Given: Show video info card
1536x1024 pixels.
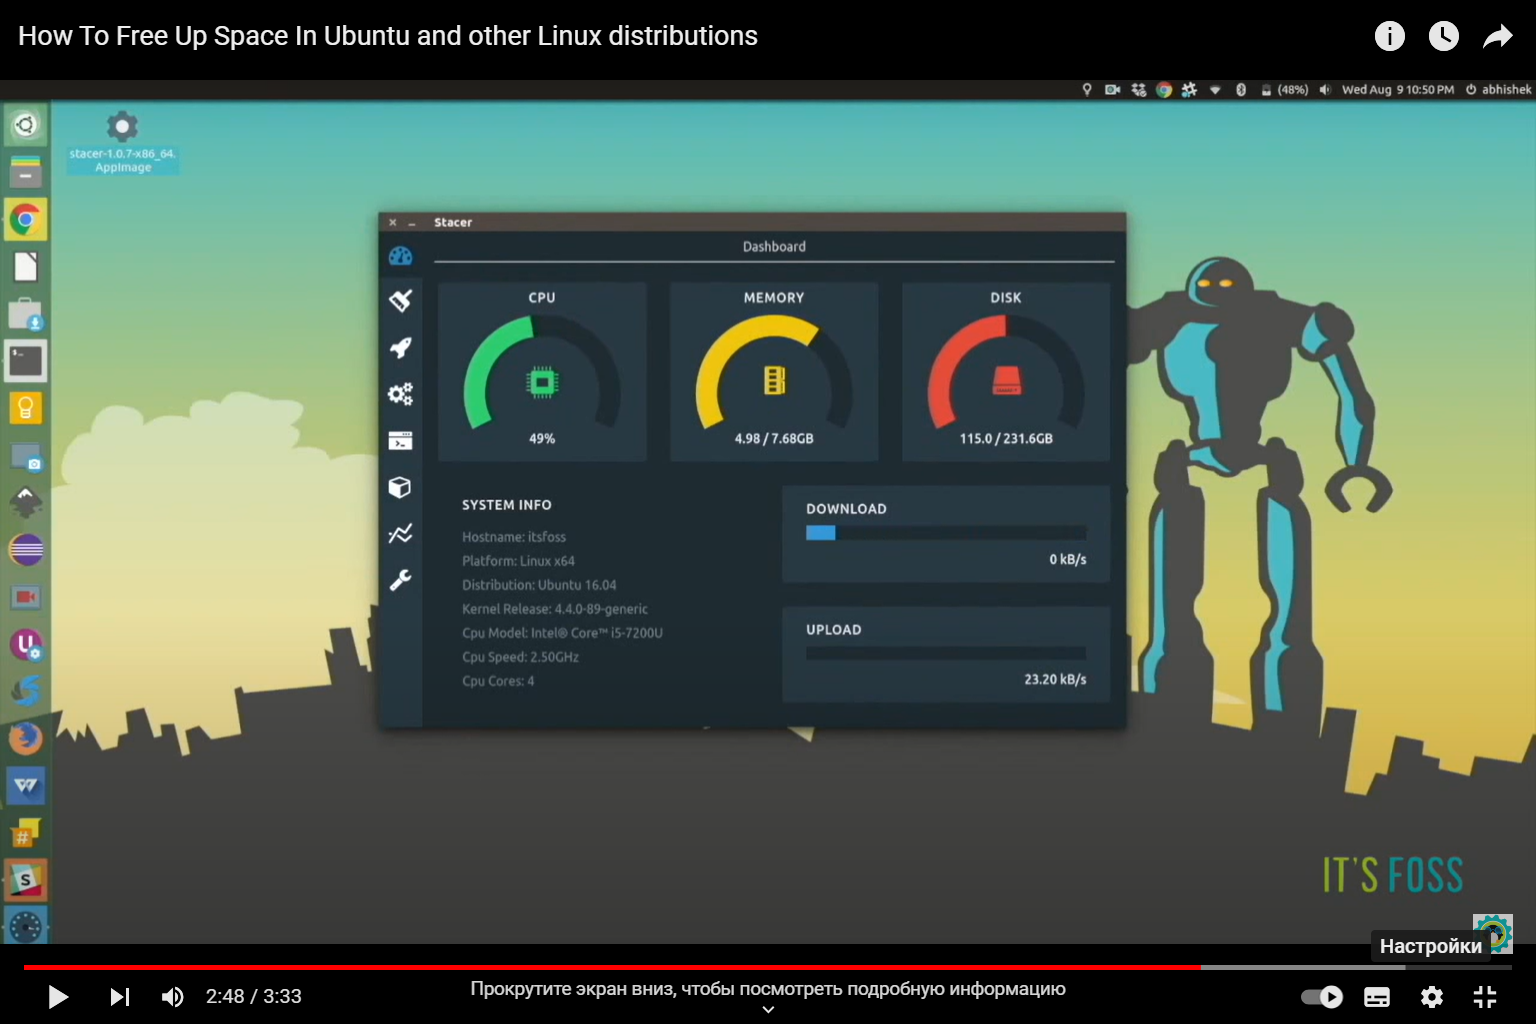Looking at the screenshot, I should [x=1389, y=37].
